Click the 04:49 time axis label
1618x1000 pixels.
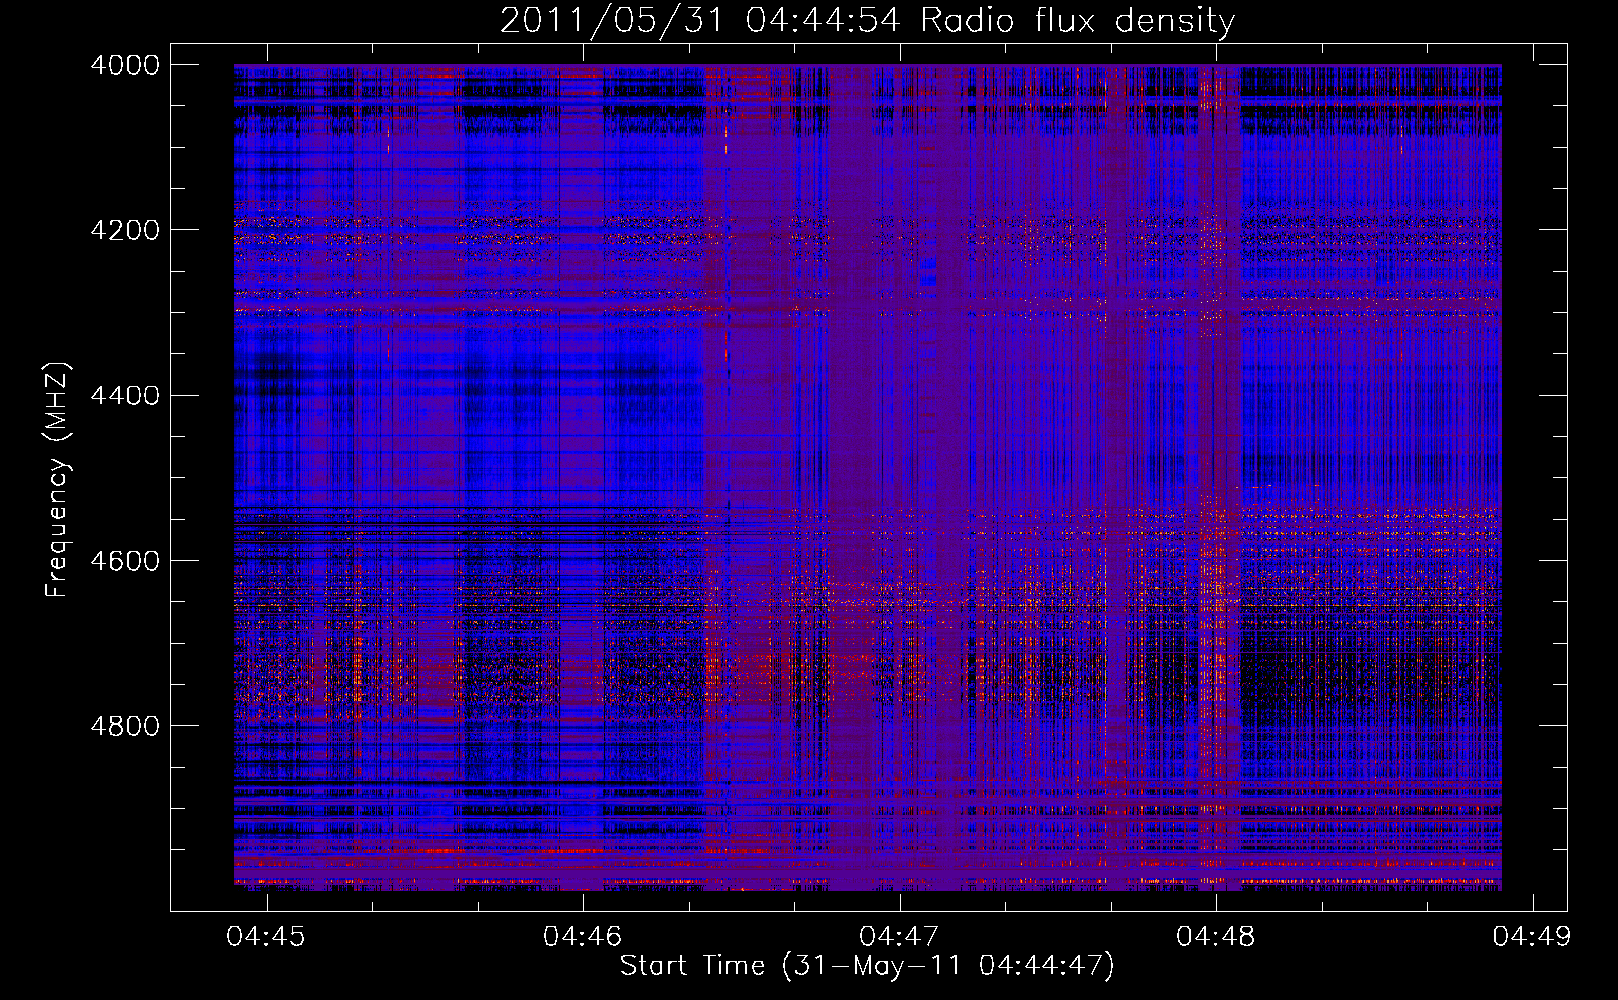pos(1532,937)
